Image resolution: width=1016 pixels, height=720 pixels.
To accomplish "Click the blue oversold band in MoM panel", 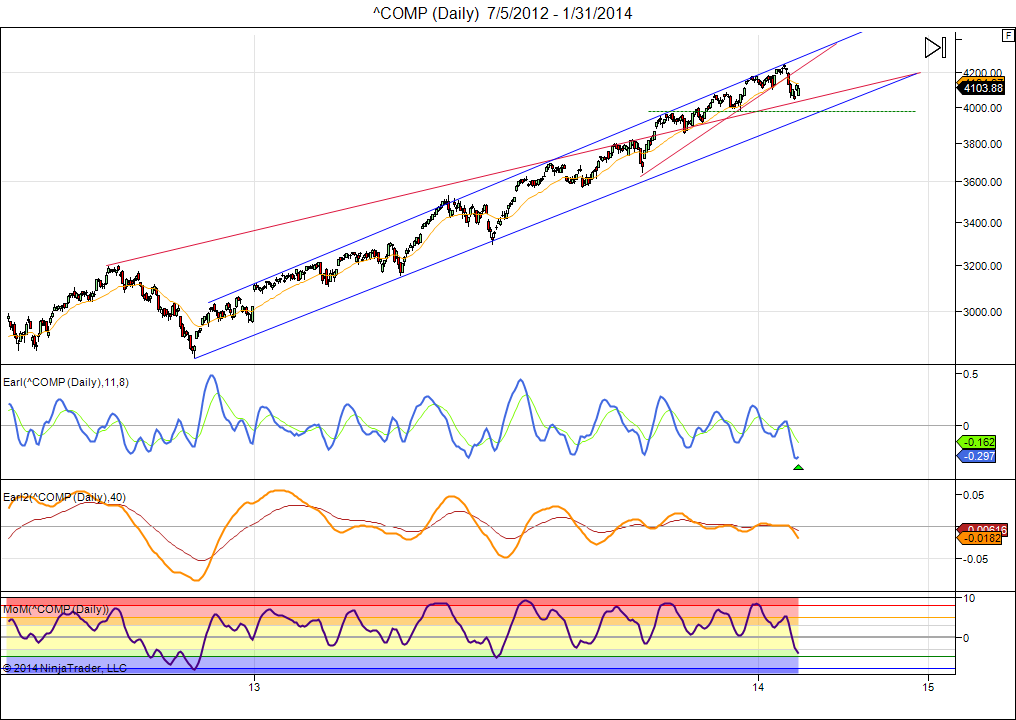I will 400,665.
